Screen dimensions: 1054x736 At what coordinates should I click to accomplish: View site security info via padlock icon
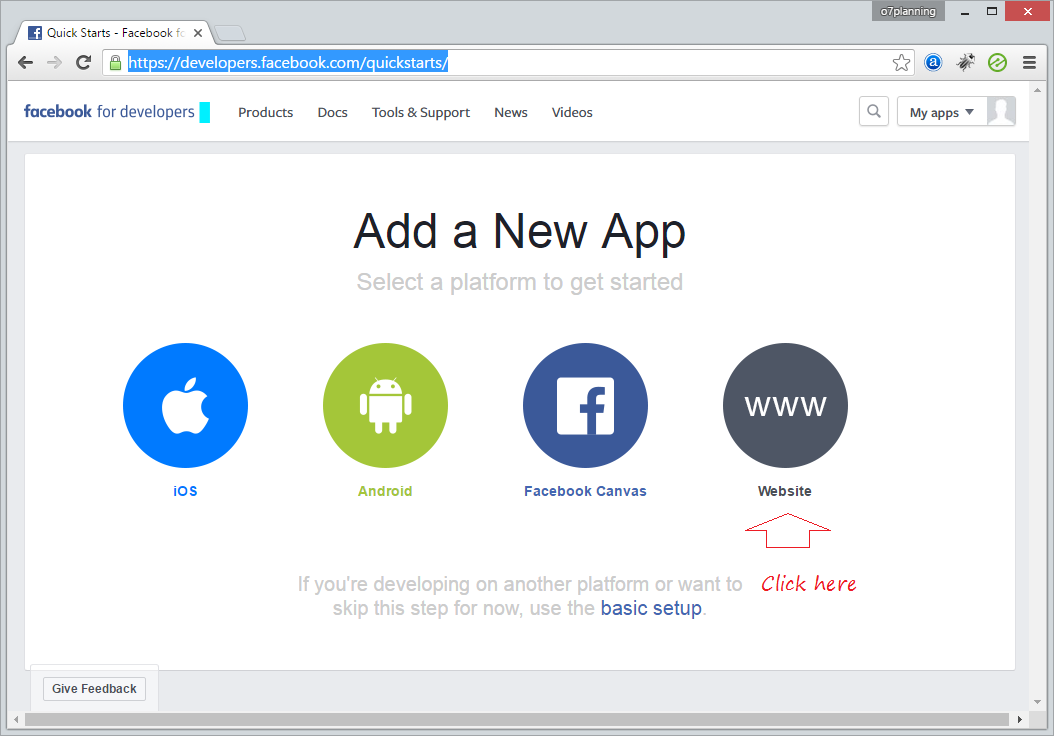(x=116, y=63)
